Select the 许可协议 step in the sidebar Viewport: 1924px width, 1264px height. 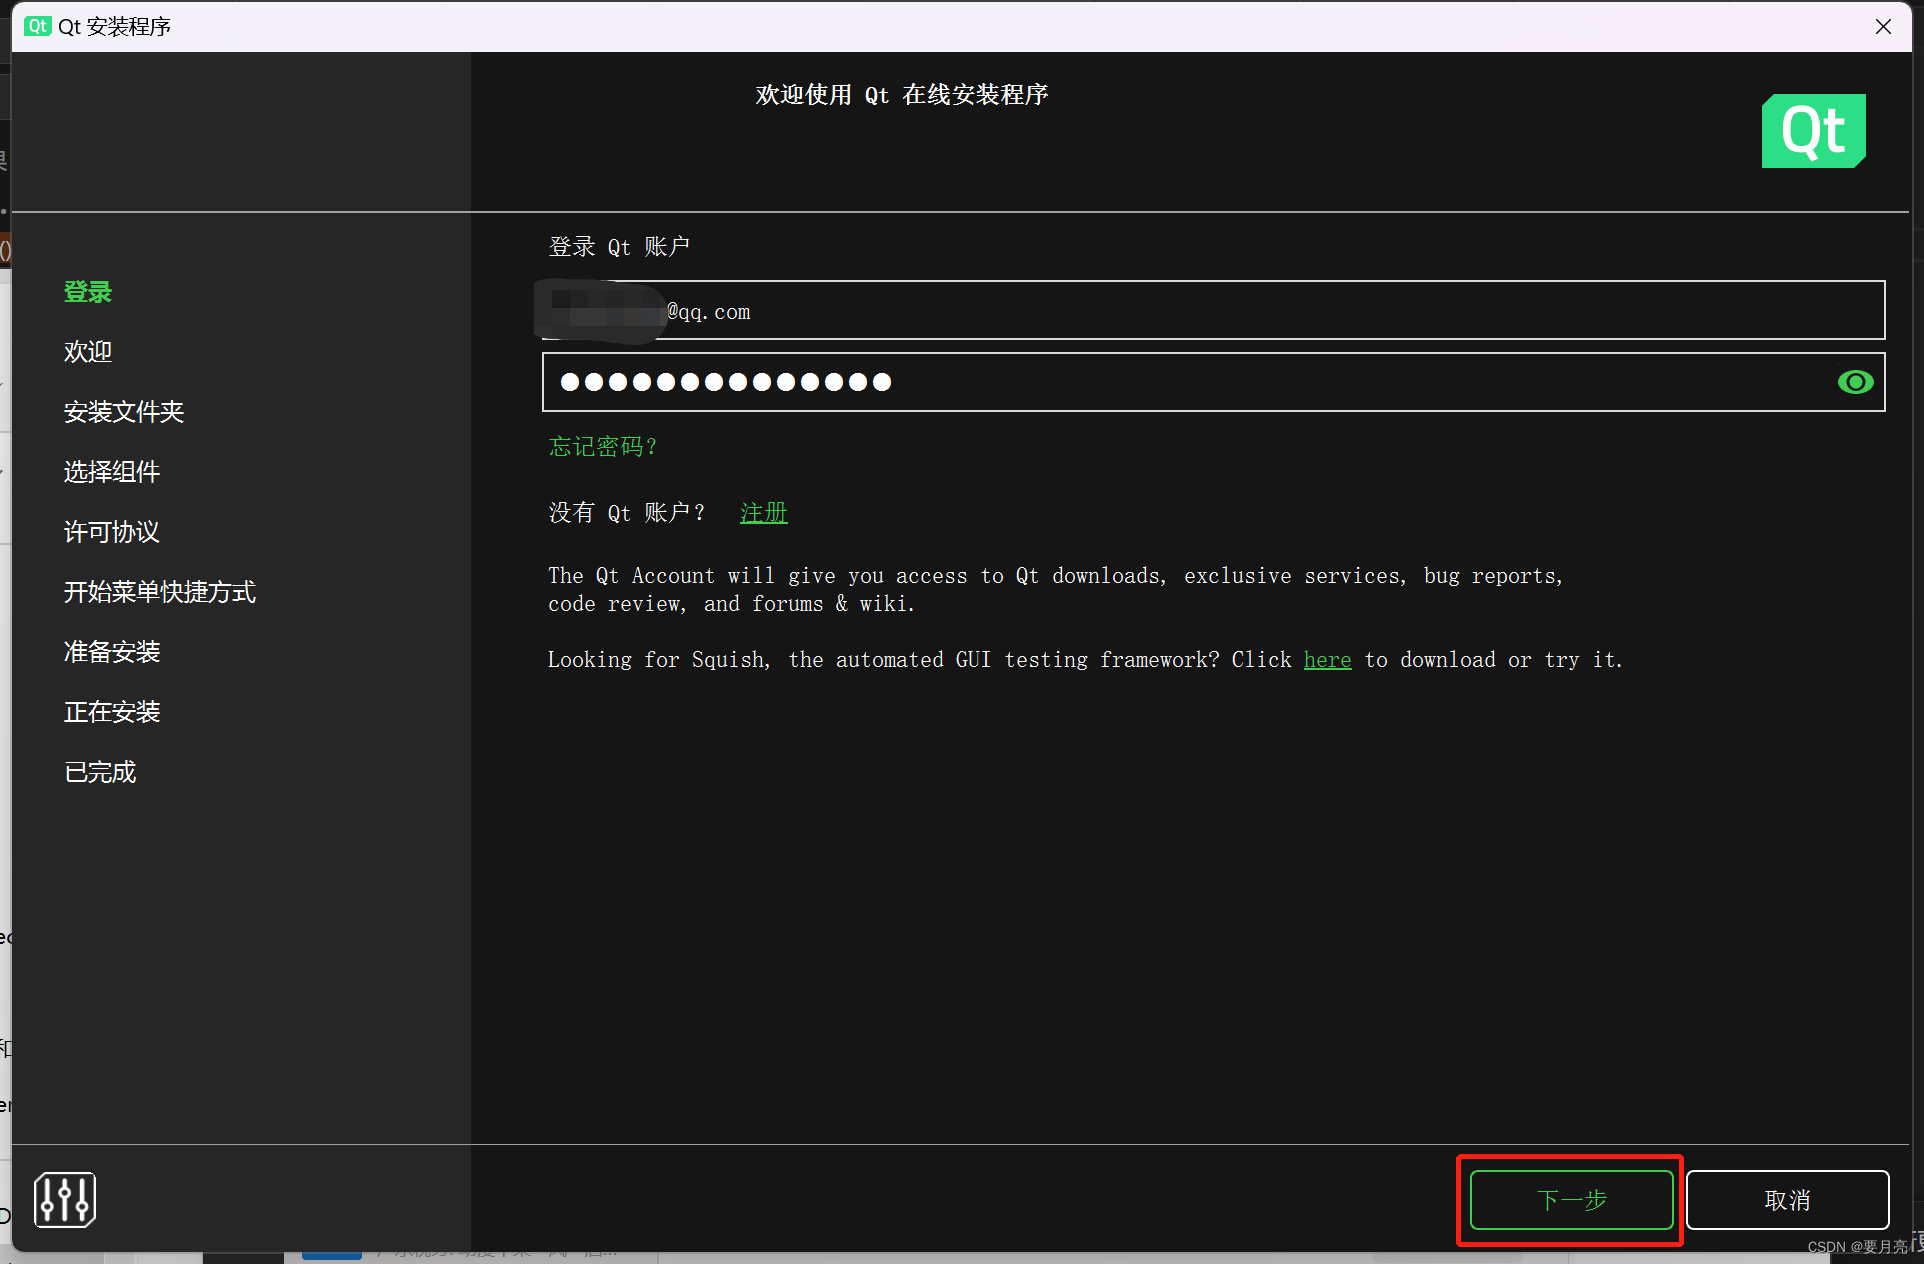click(x=112, y=532)
